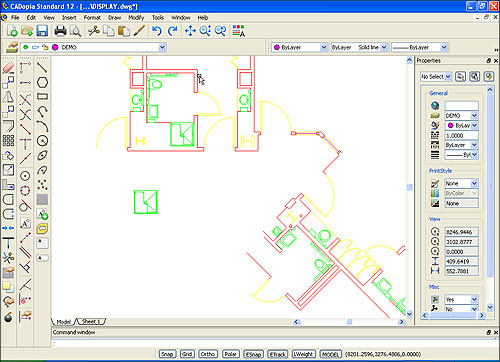Image resolution: width=500 pixels, height=362 pixels.
Task: Click the Undo arrow icon
Action: pos(156,31)
